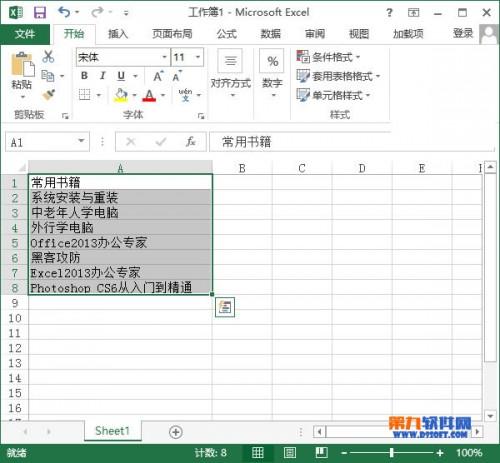500x463 pixels.
Task: Open the font size 11 dropdown
Action: pos(197,57)
